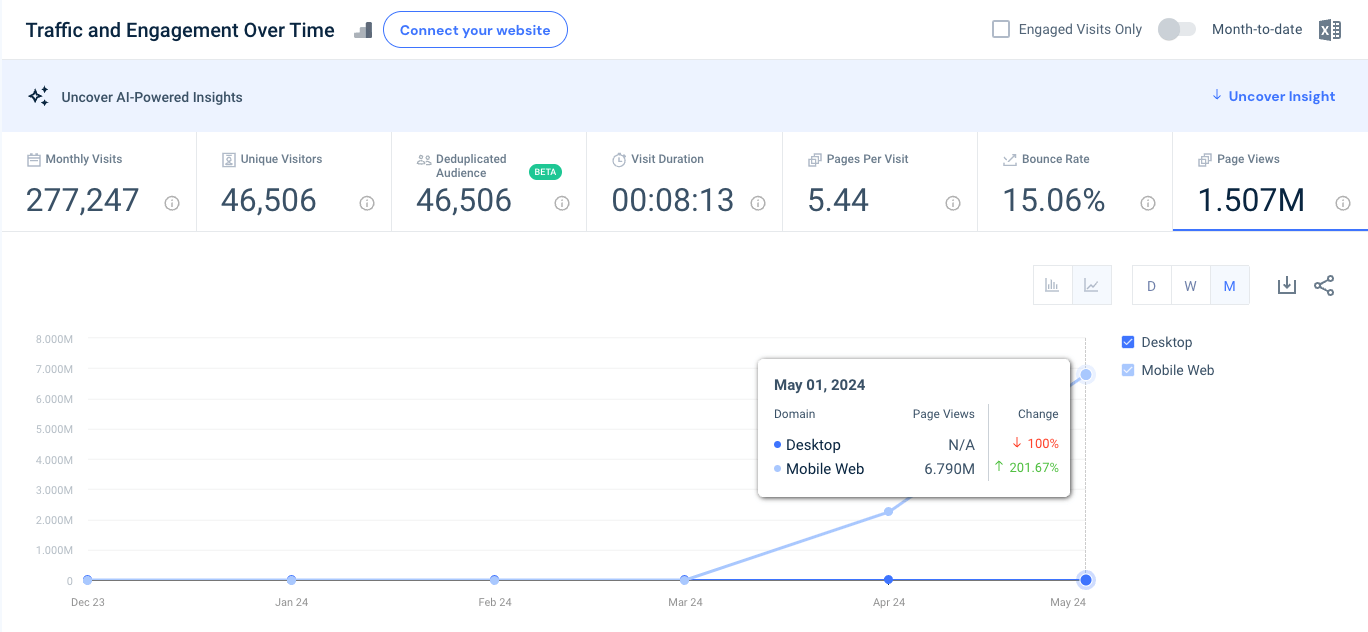Switch granularity to Daily
This screenshot has height=632, width=1368.
coord(1151,285)
